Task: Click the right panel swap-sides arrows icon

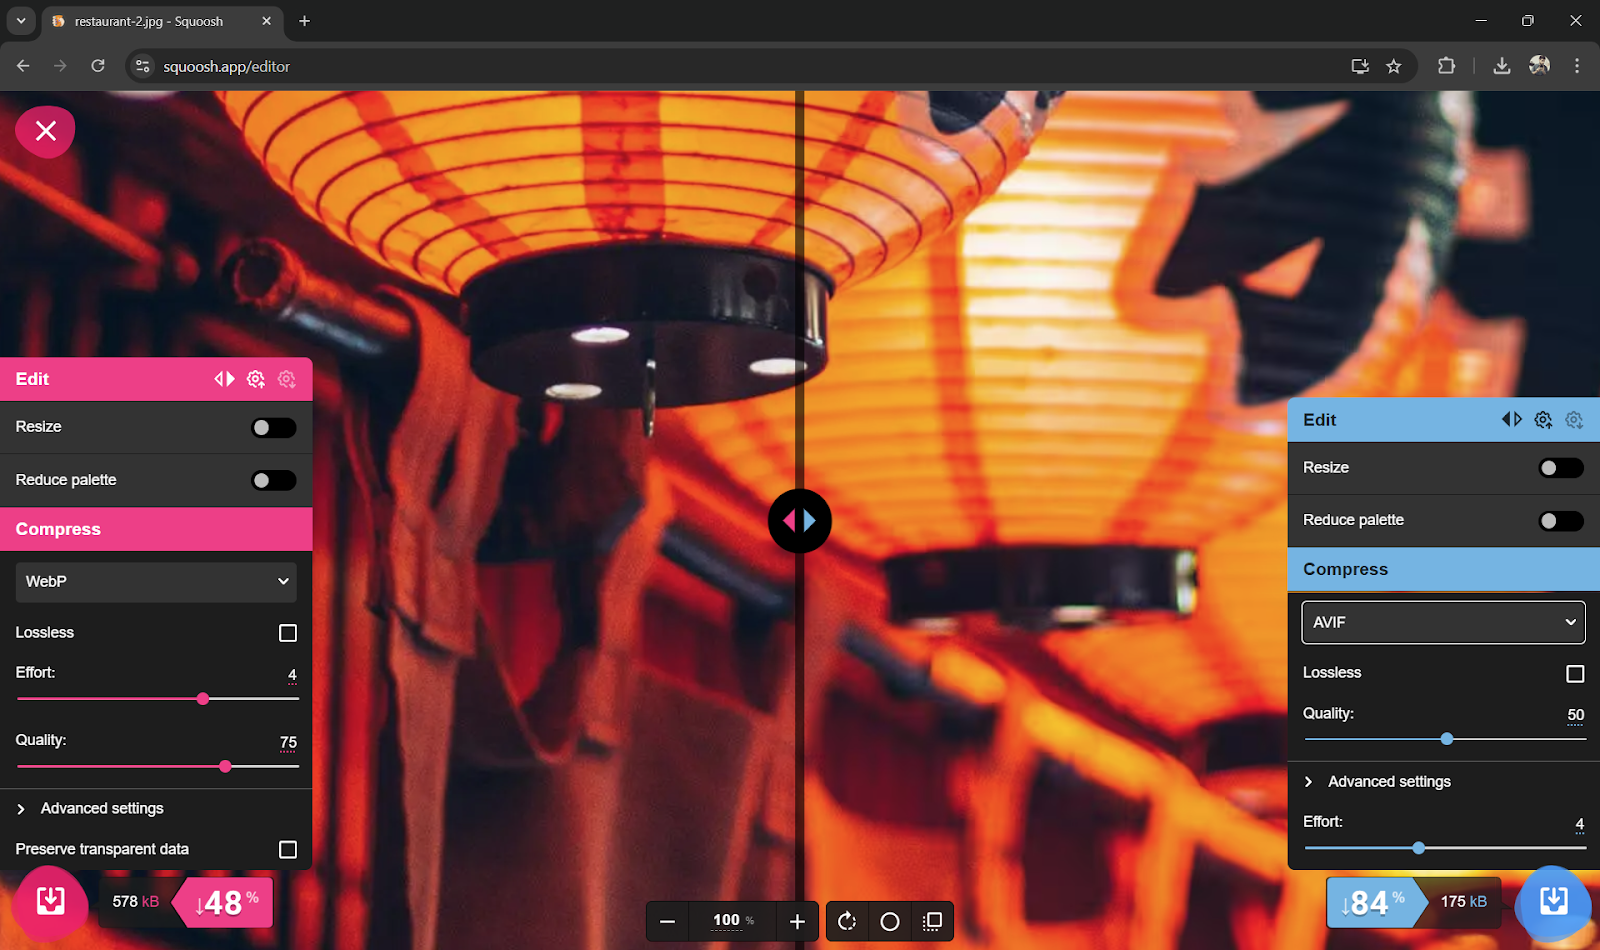Action: tap(1512, 420)
